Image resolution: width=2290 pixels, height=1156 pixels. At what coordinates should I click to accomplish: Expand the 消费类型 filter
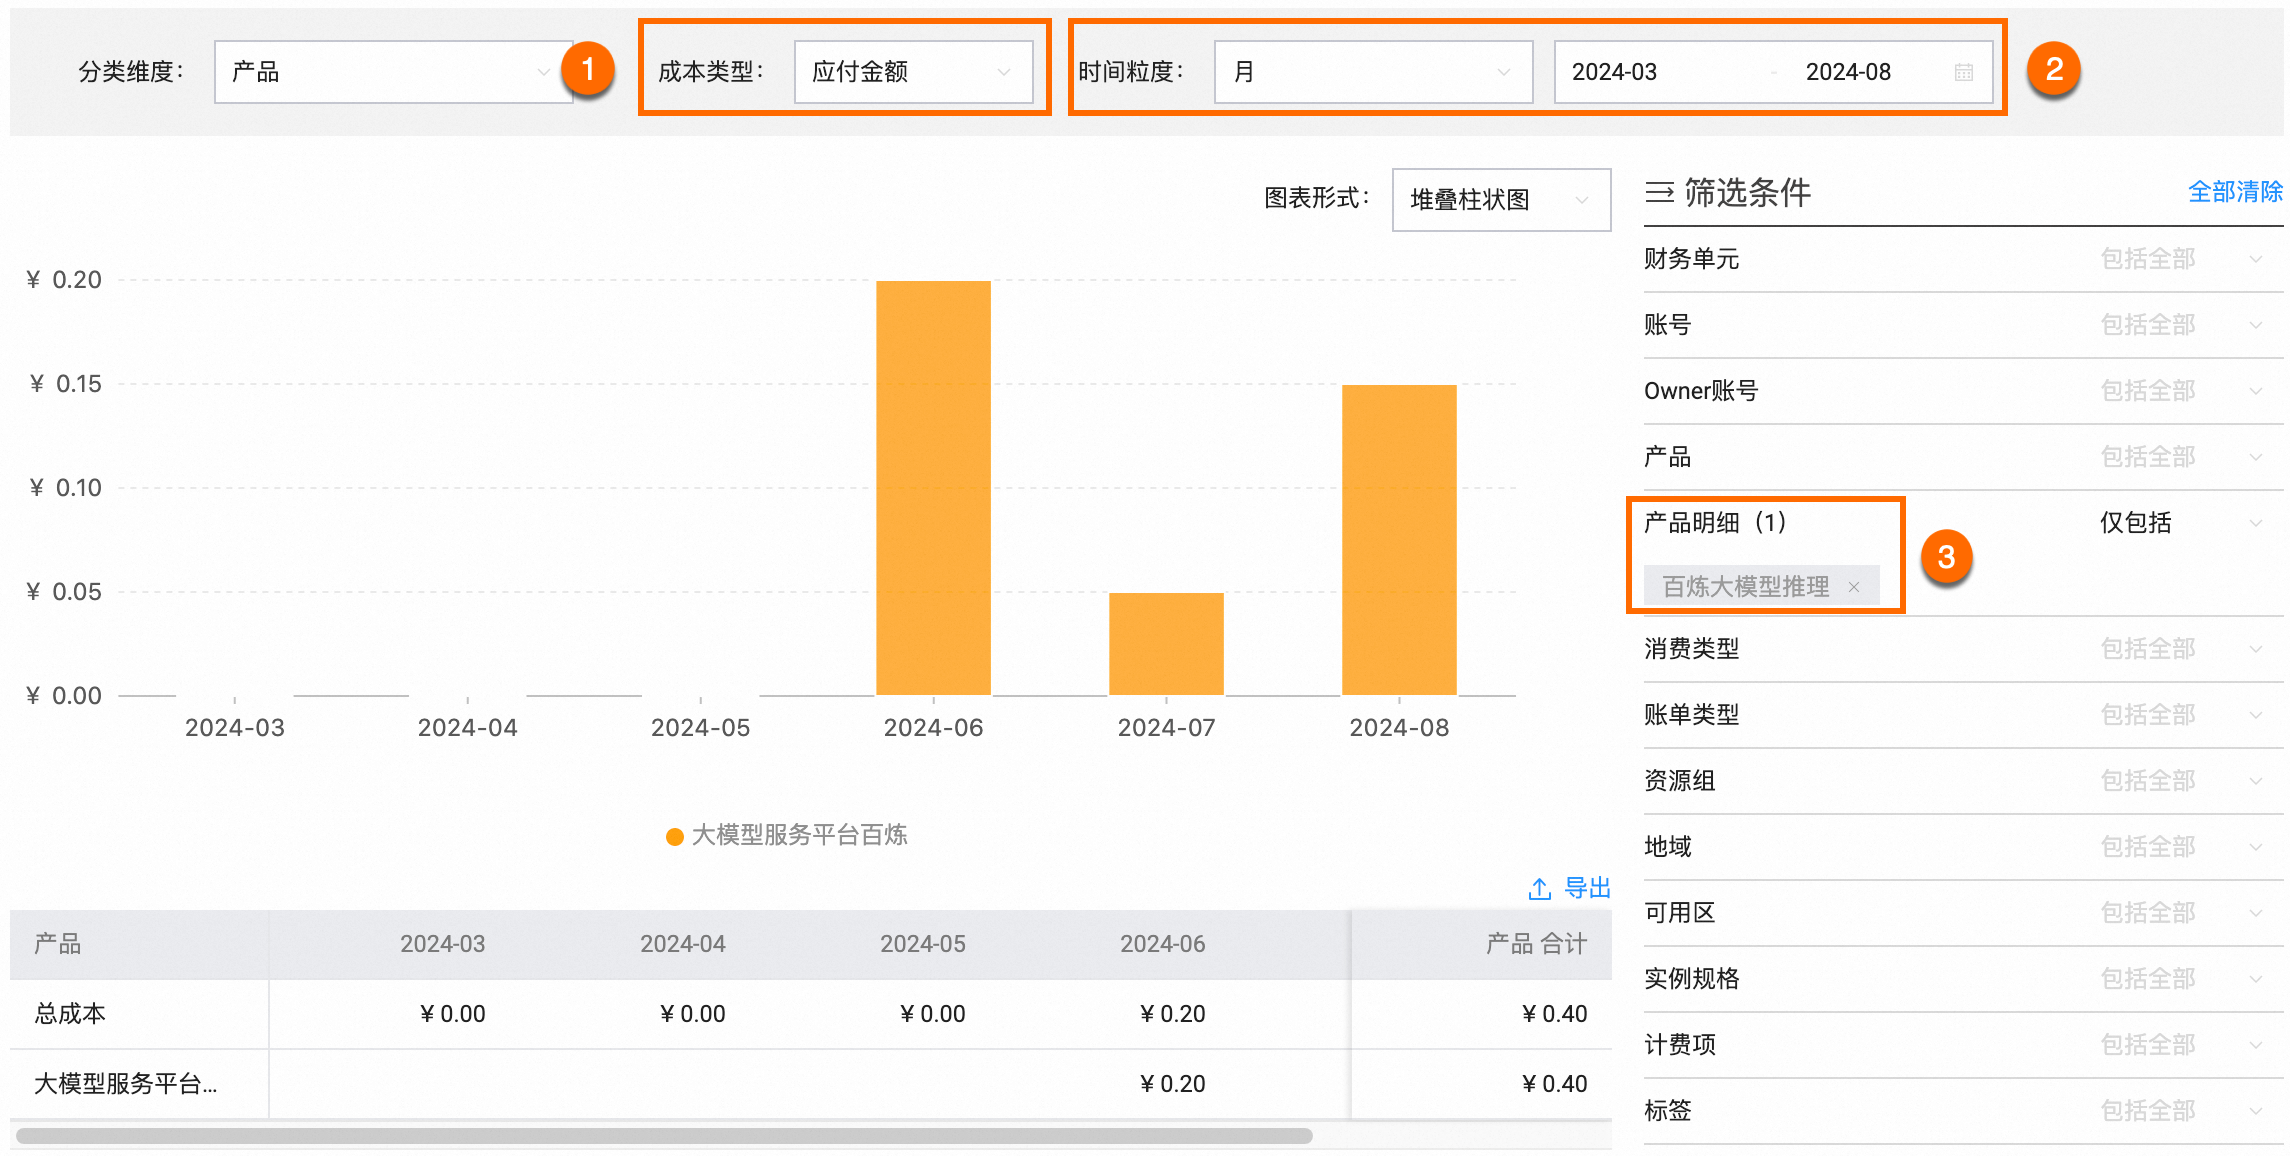pos(1963,649)
